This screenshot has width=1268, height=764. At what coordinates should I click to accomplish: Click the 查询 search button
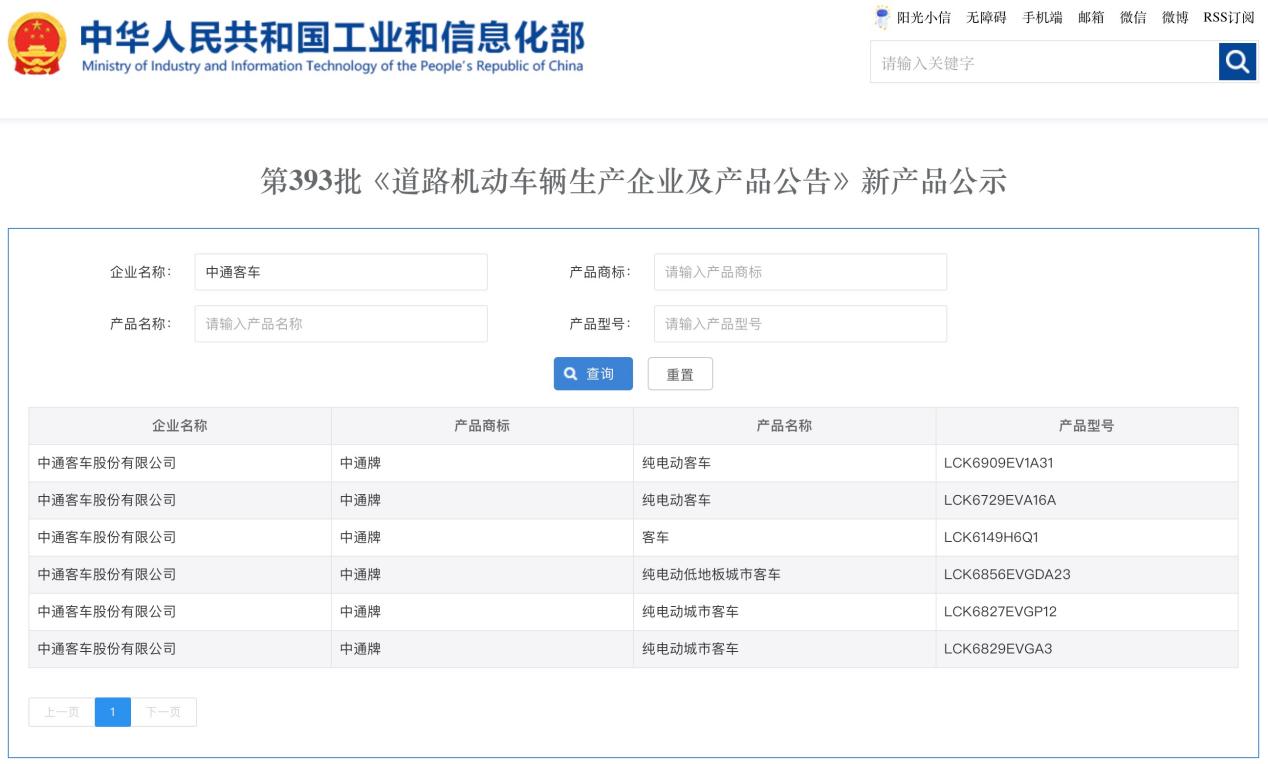[x=593, y=374]
